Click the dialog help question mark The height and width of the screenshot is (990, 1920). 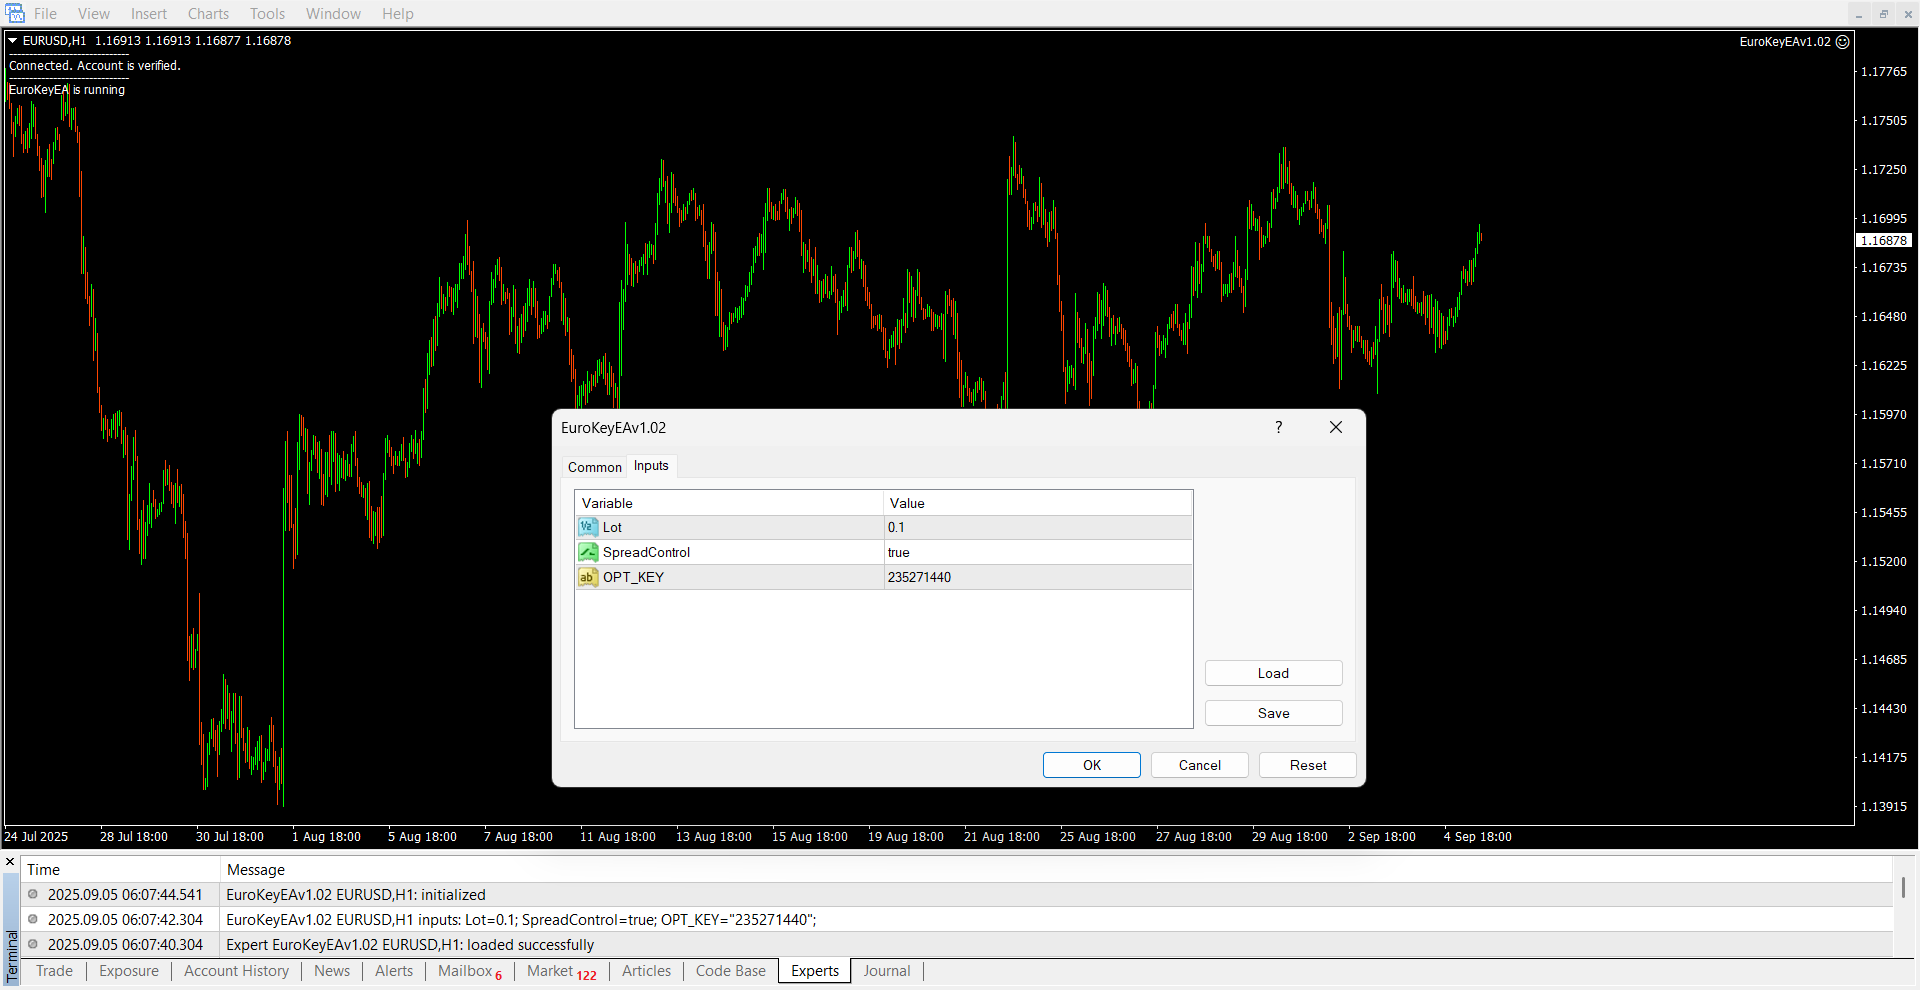click(1278, 427)
